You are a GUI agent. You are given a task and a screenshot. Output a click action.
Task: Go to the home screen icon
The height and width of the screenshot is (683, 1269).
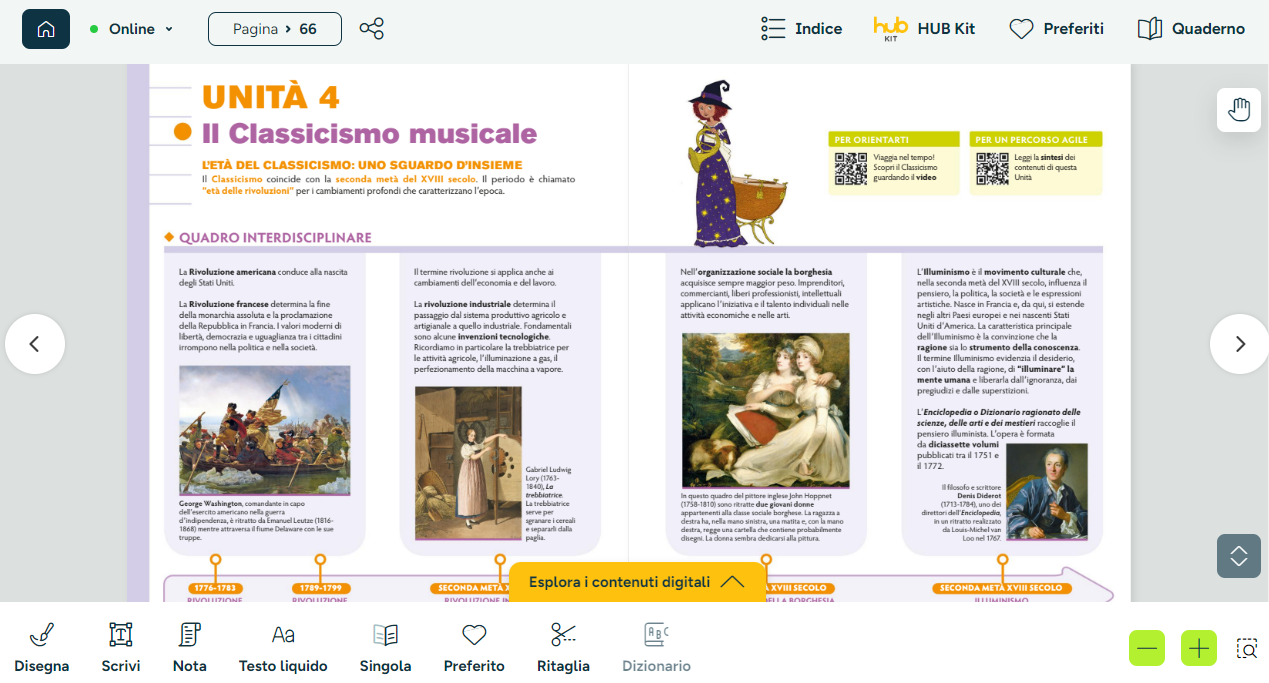tap(46, 29)
